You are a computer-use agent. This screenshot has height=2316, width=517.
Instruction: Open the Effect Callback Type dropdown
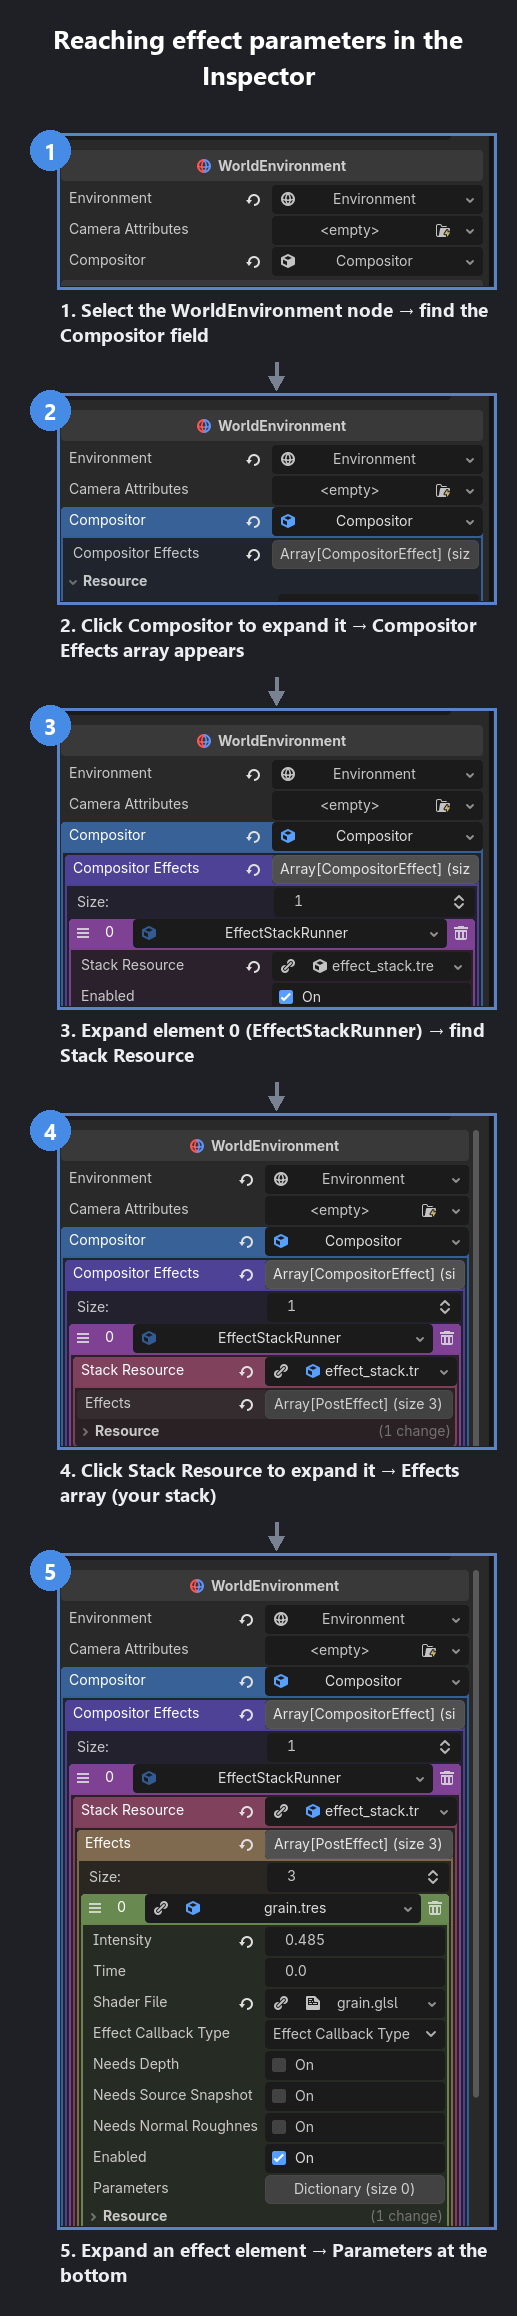tap(355, 2034)
